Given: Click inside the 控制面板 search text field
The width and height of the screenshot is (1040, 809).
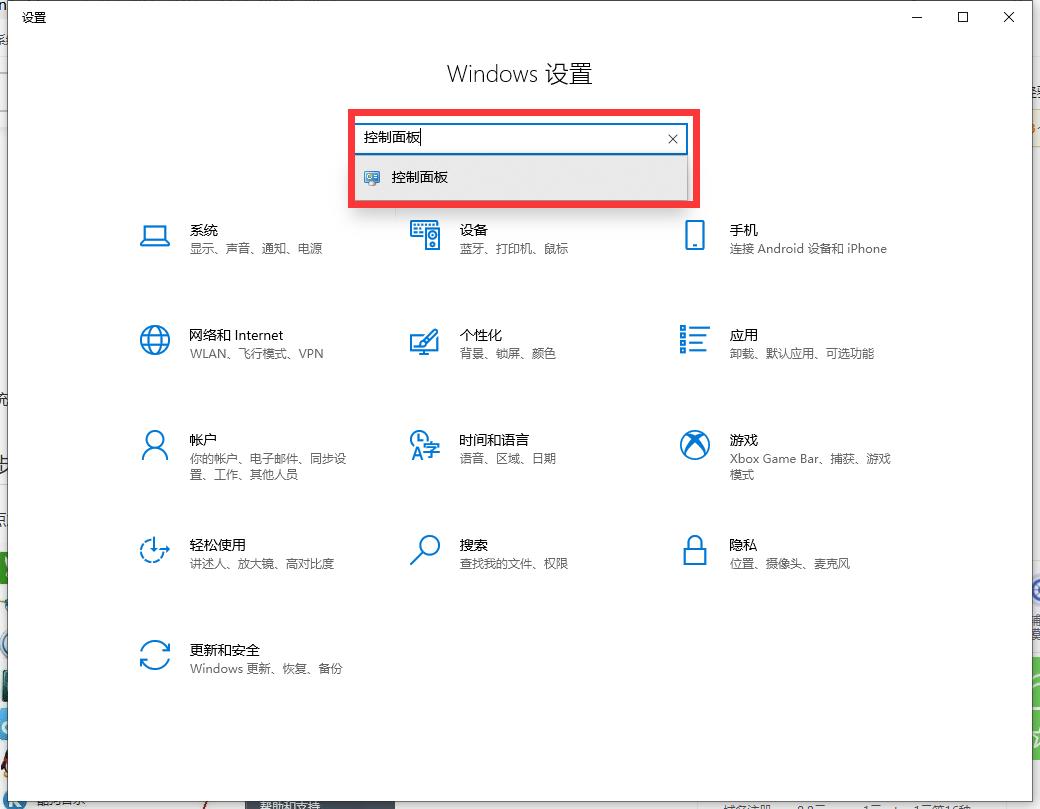Looking at the screenshot, I should point(510,138).
